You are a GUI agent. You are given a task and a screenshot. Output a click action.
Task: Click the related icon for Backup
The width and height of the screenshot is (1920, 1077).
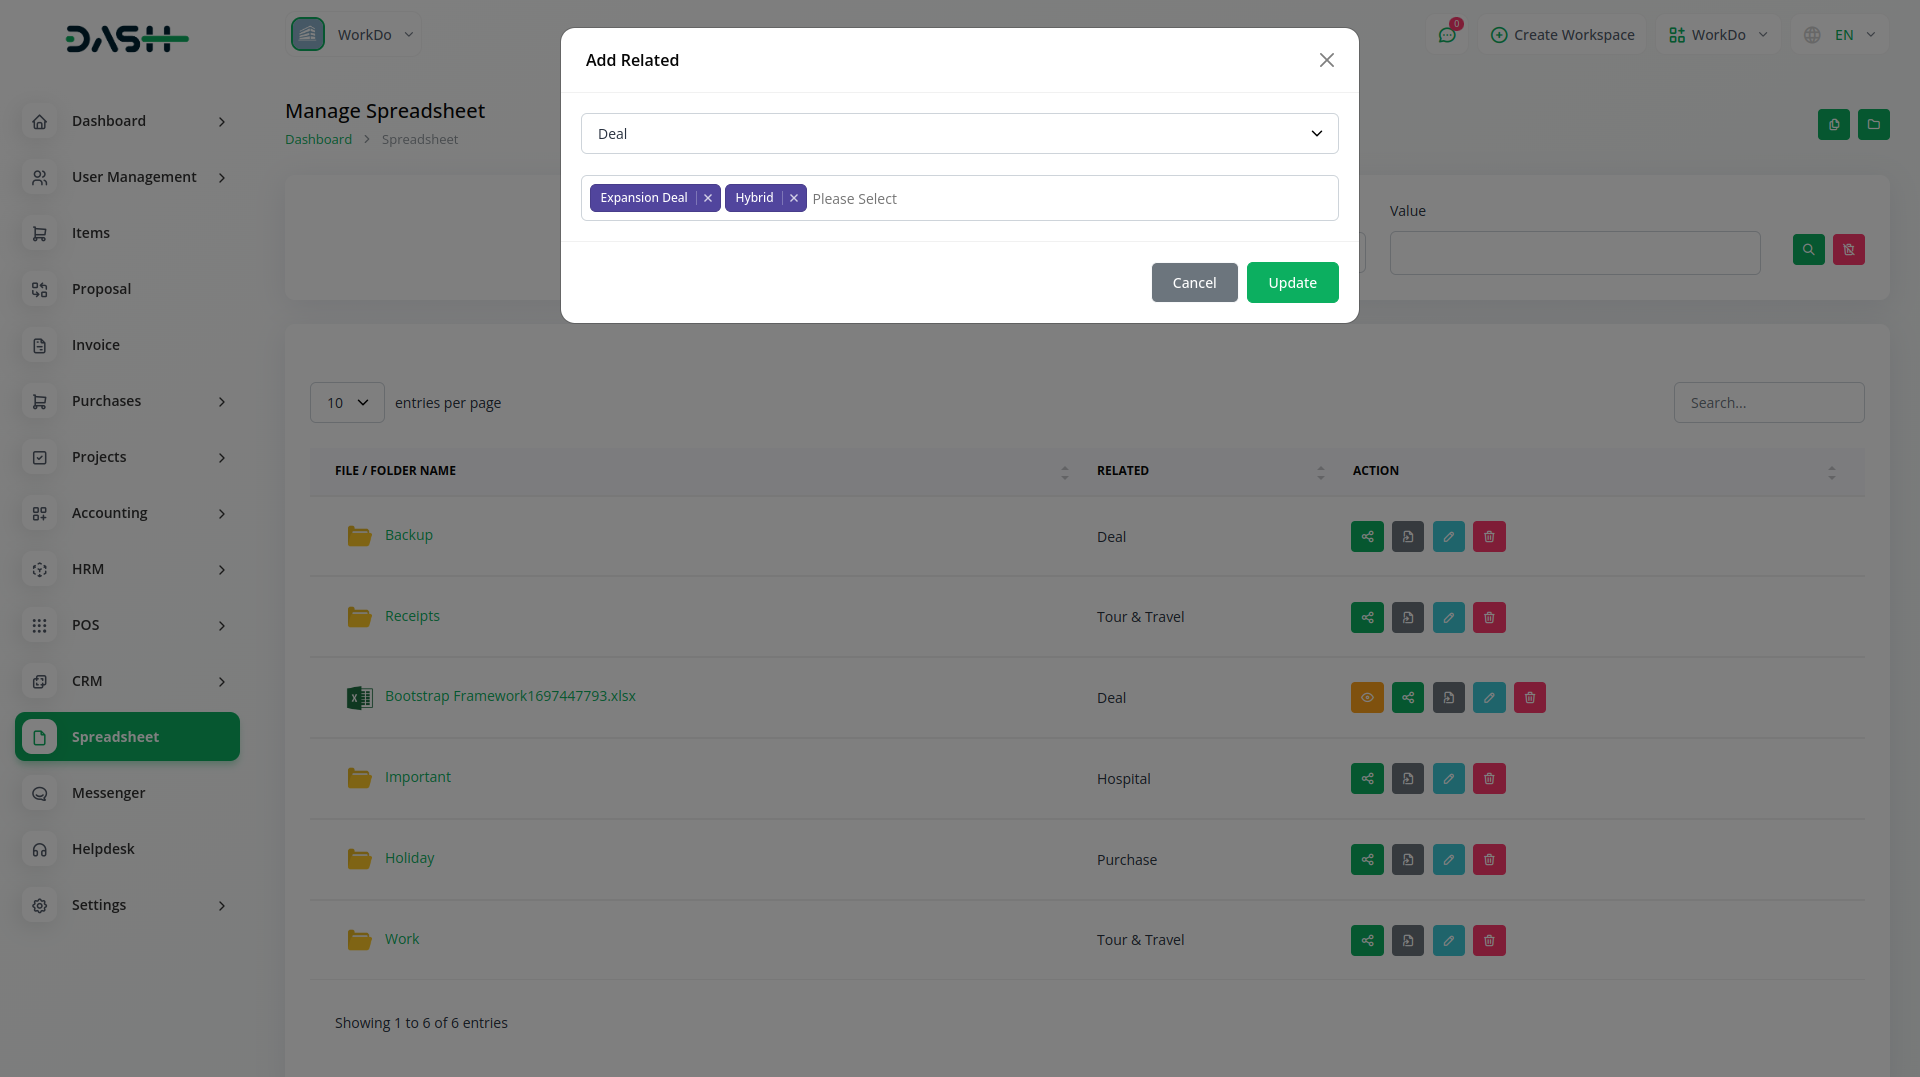(1408, 537)
